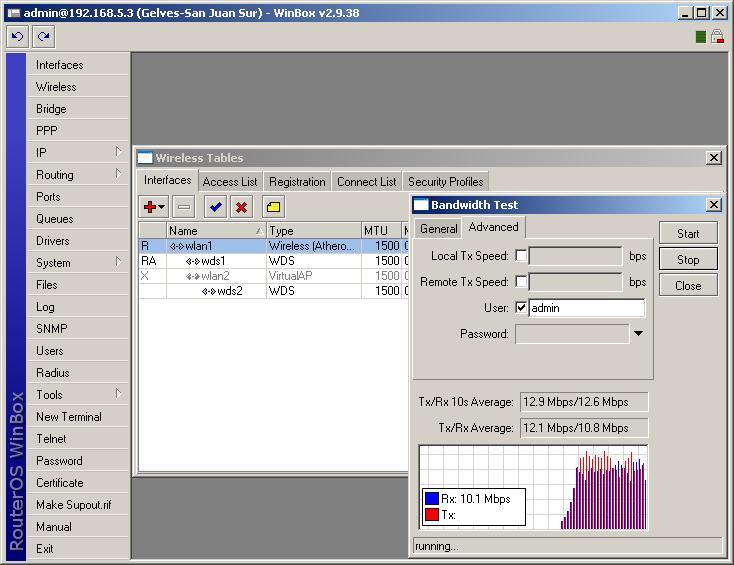Close the Bandwidth Test window

713,205
